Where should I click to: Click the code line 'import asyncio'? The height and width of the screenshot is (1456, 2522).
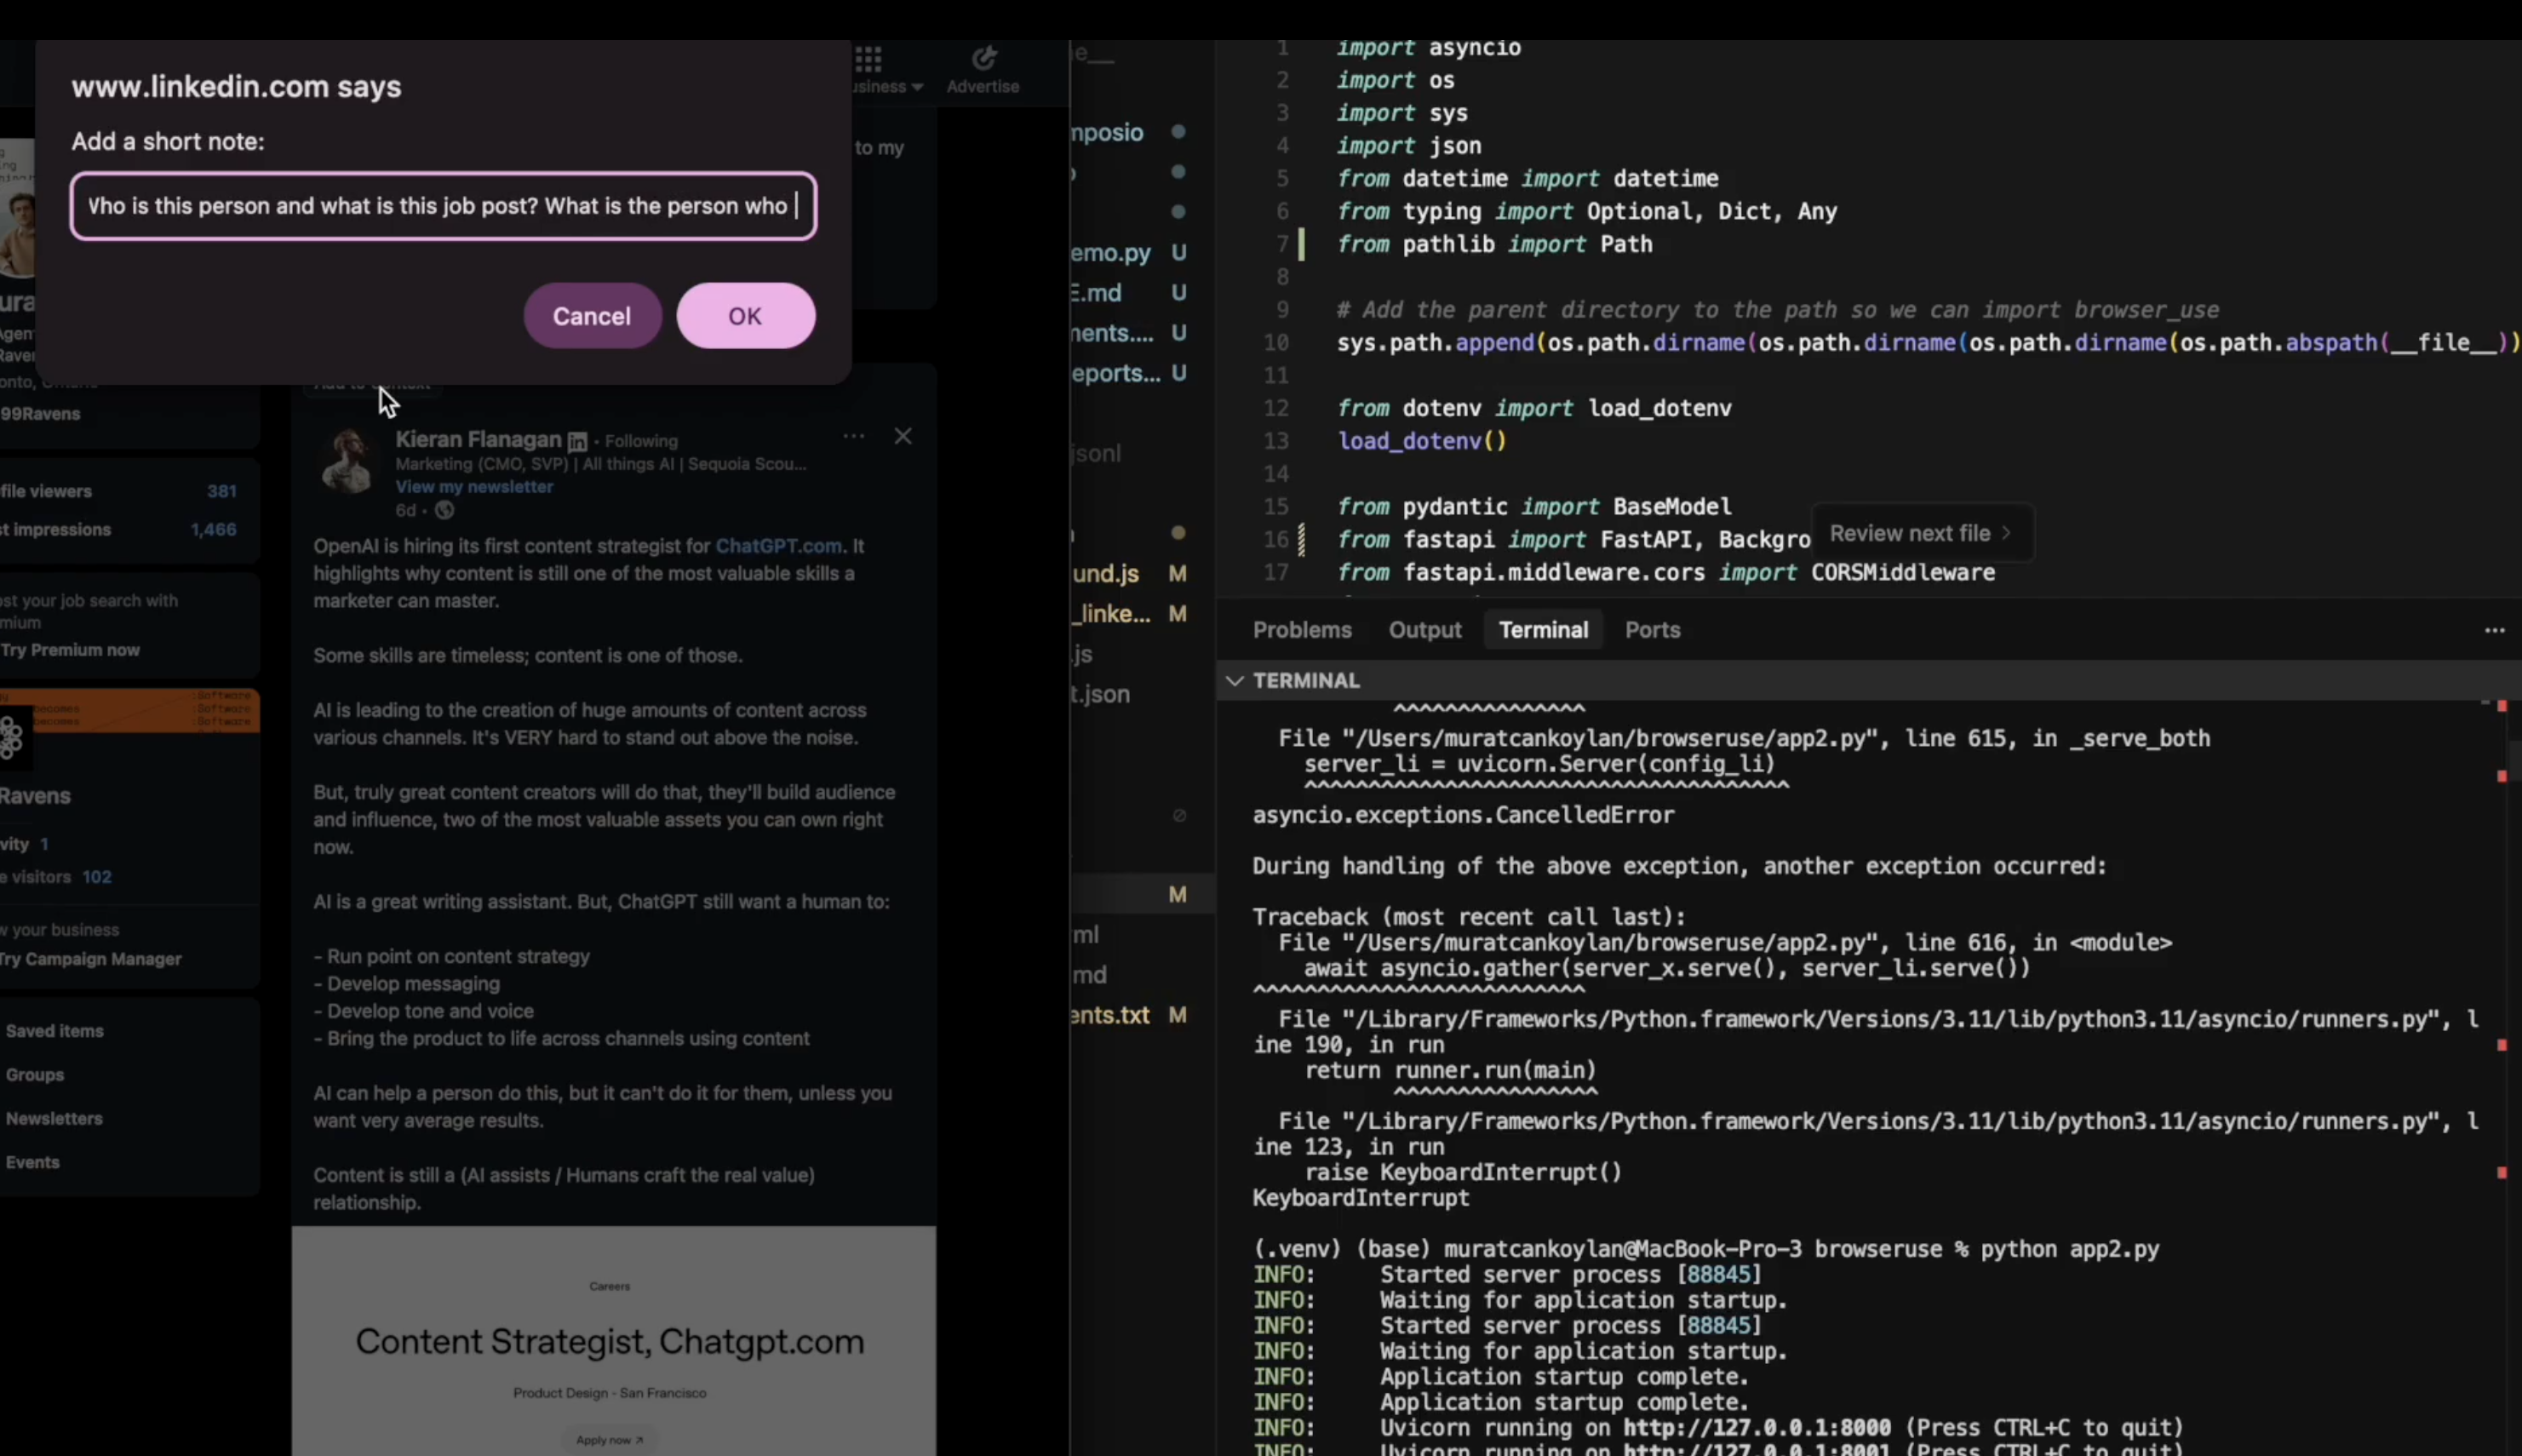(1429, 47)
